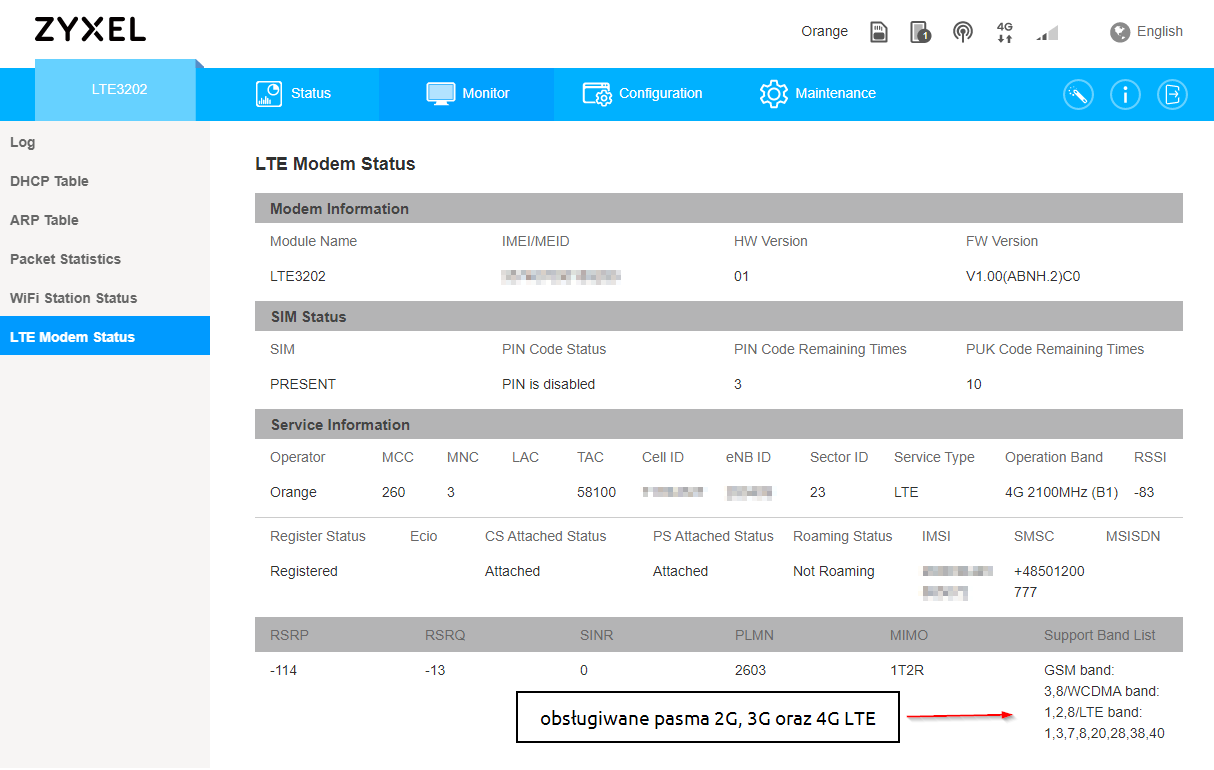Open Log in the sidebar
Screen dimensions: 1214x770
coord(105,142)
